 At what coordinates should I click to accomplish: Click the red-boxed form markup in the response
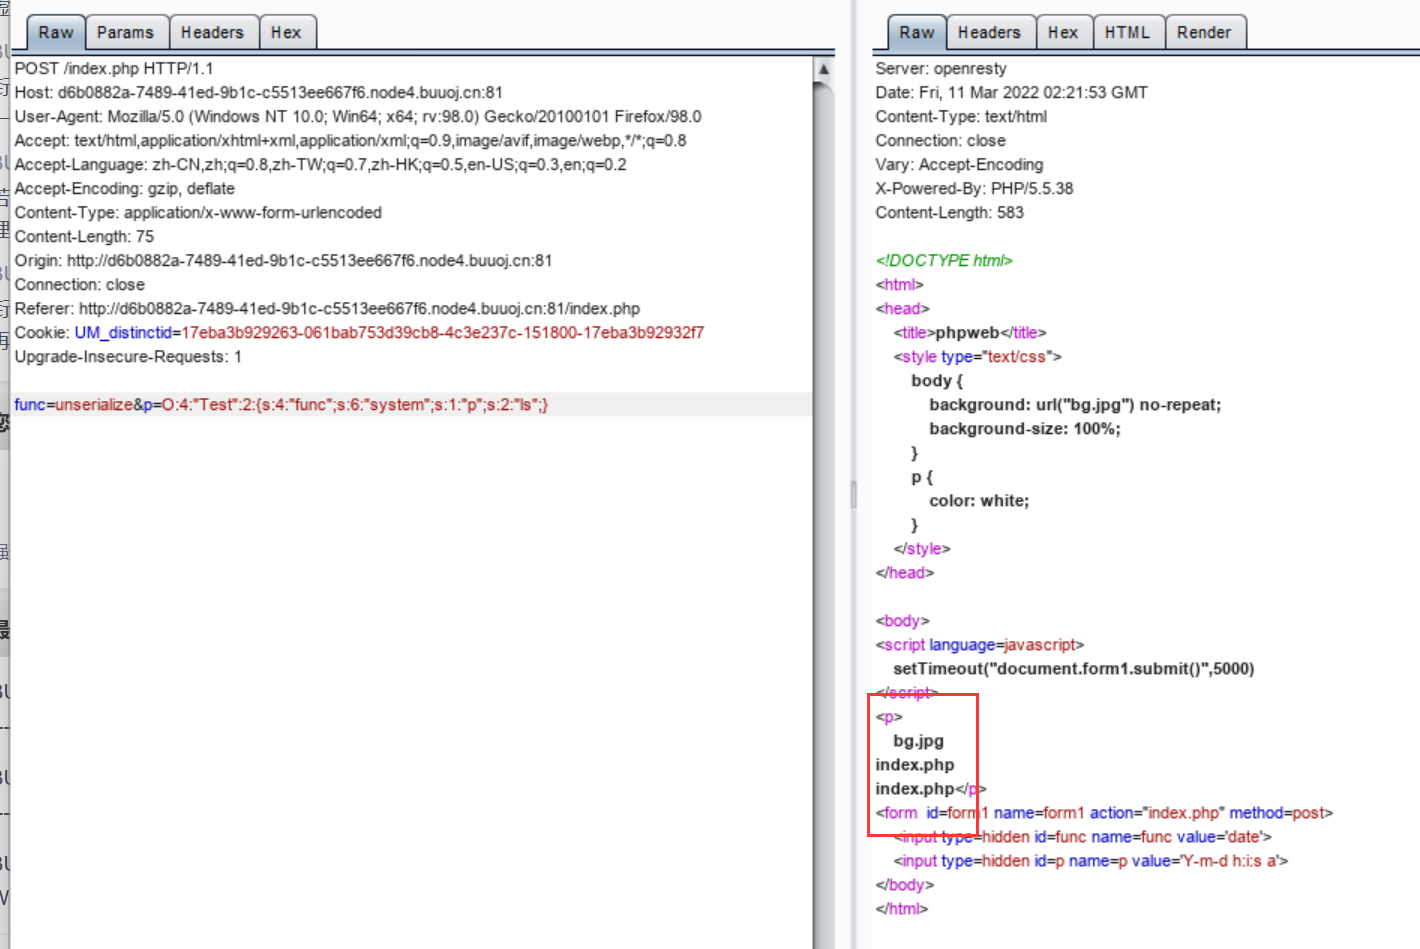coord(920,763)
